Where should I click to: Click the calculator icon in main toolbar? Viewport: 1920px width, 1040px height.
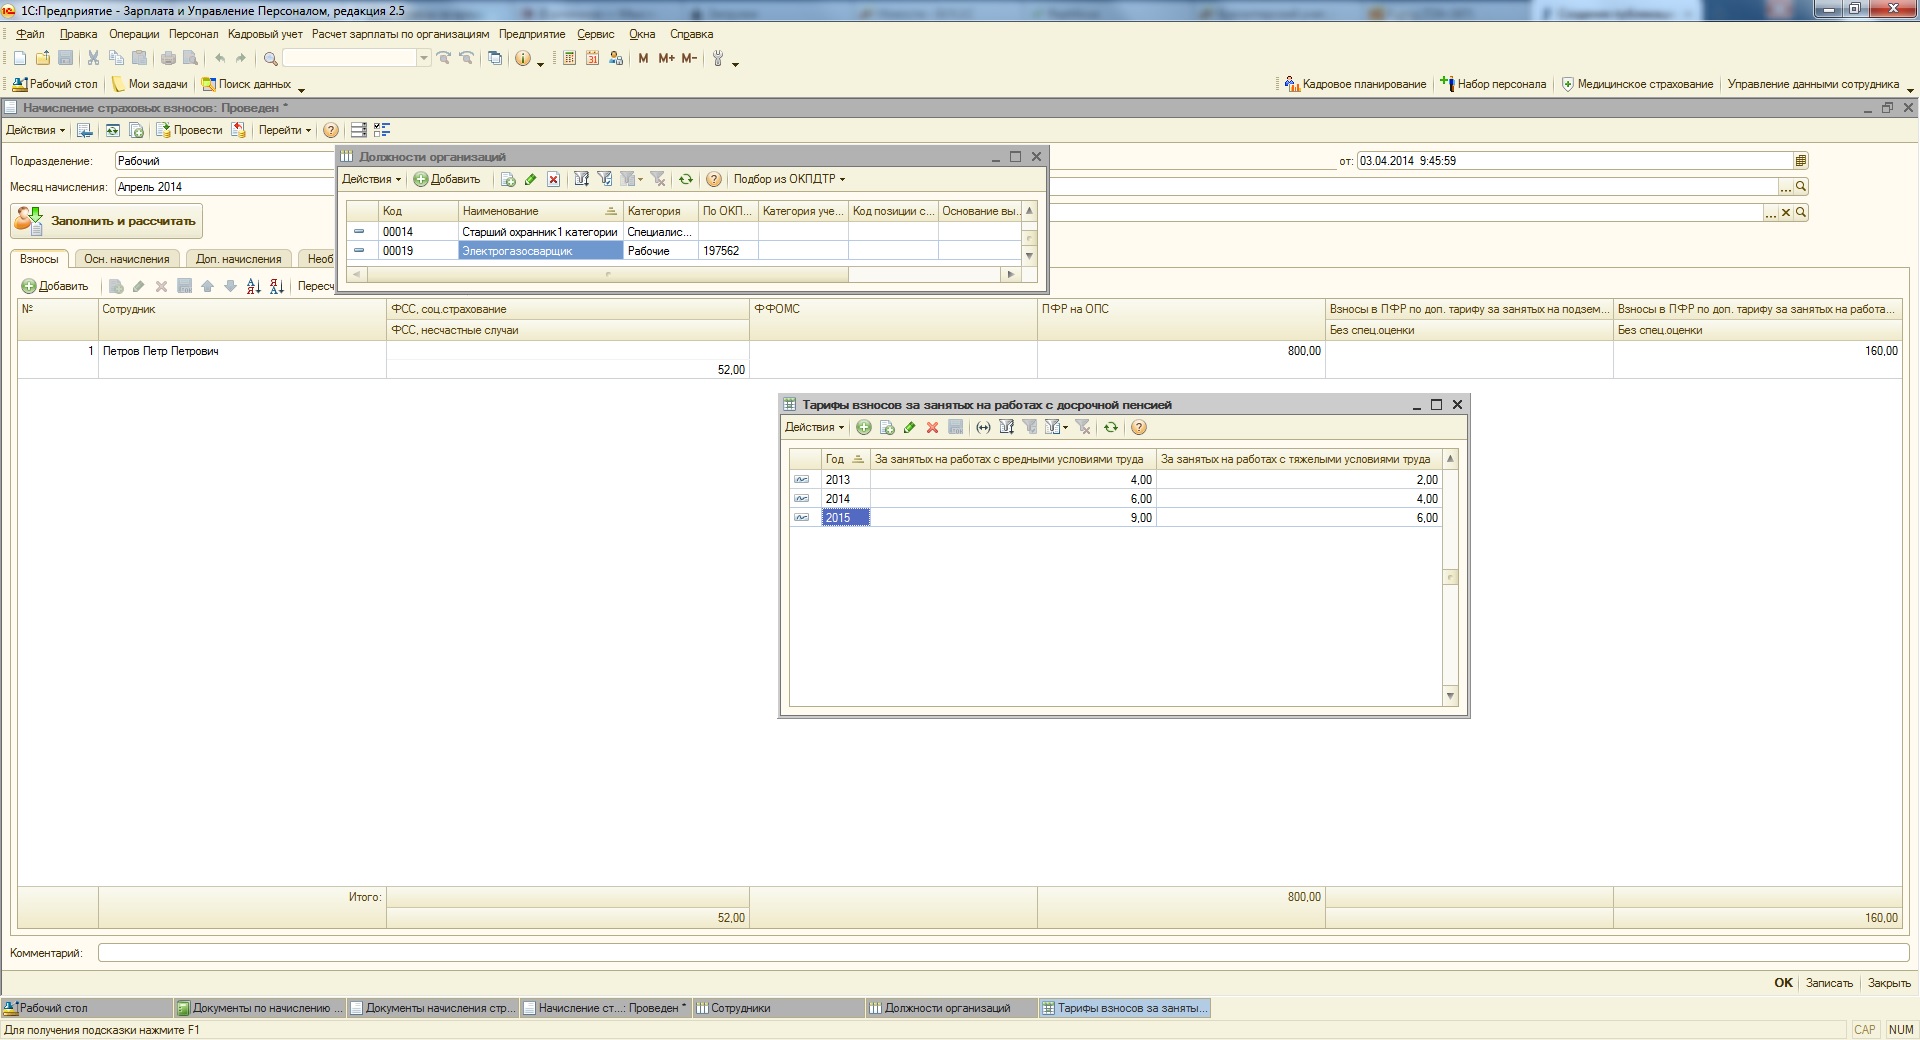(569, 59)
